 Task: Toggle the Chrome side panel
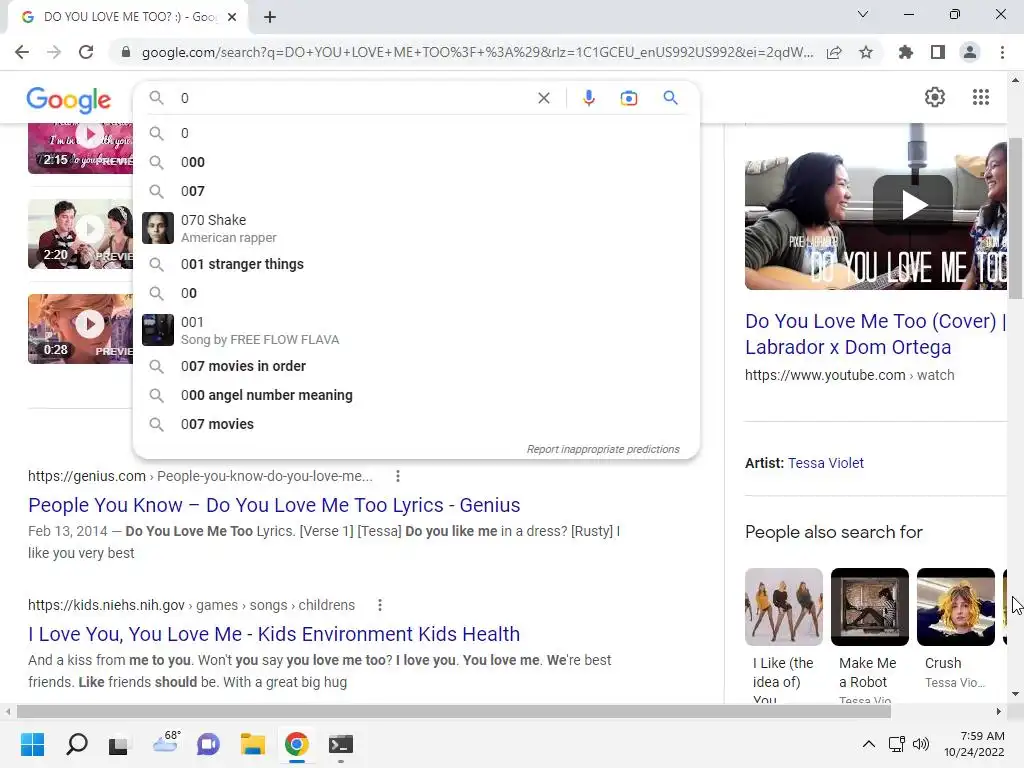pyautogui.click(x=938, y=52)
